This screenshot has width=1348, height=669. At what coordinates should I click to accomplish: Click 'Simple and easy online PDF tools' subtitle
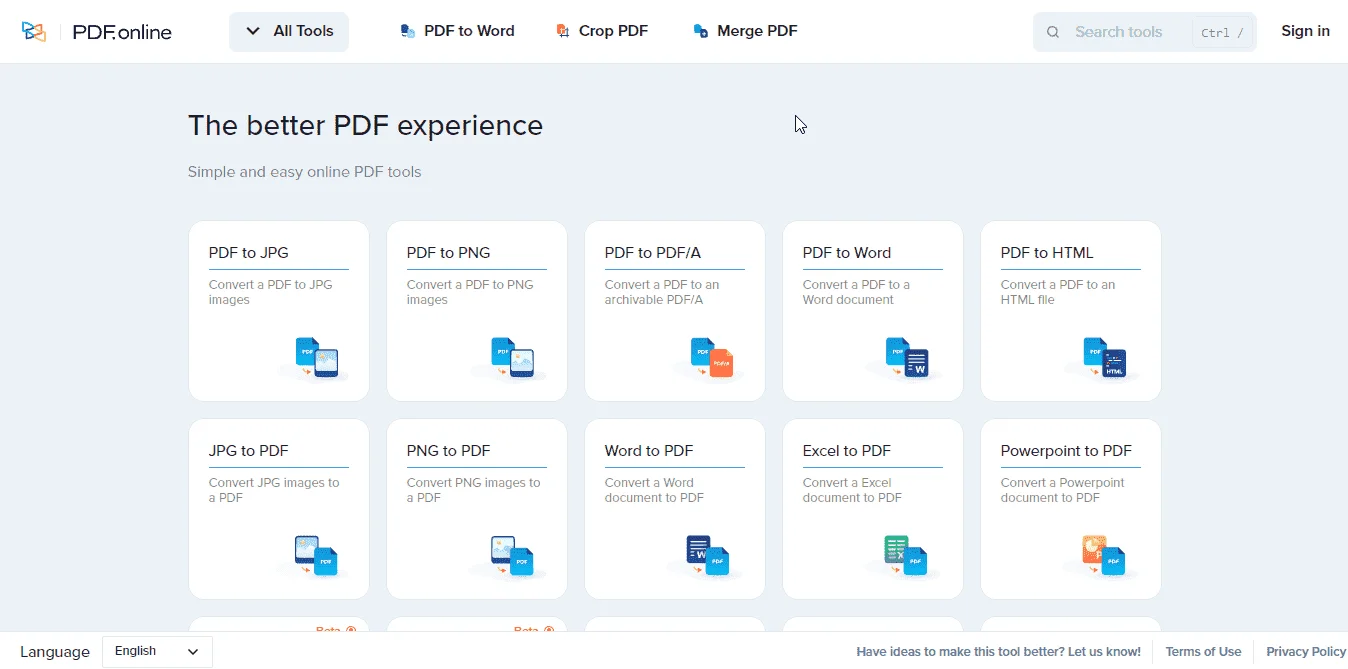[304, 172]
